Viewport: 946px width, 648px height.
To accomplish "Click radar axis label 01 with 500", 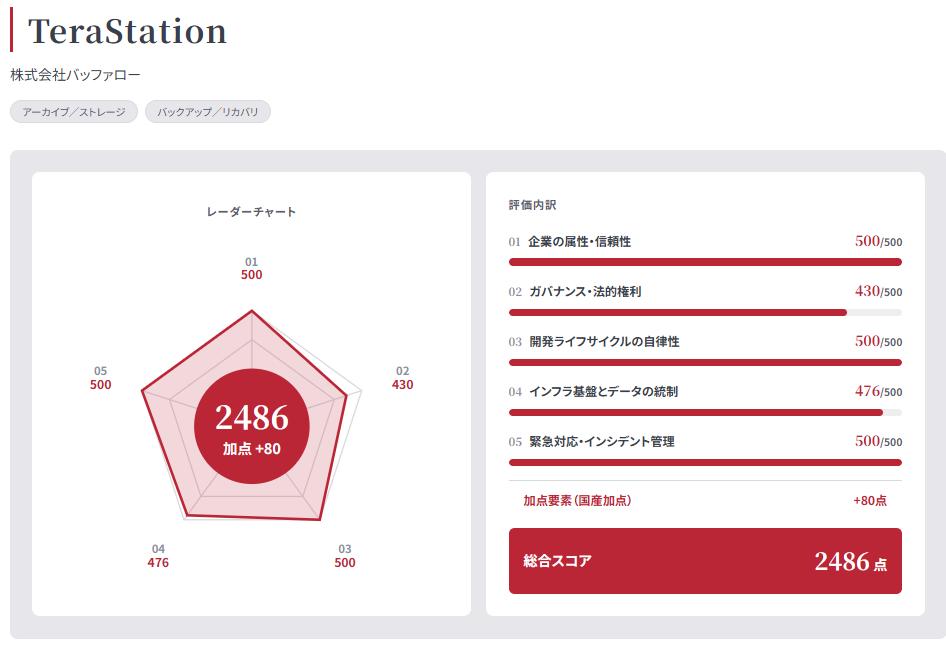I will point(252,268).
